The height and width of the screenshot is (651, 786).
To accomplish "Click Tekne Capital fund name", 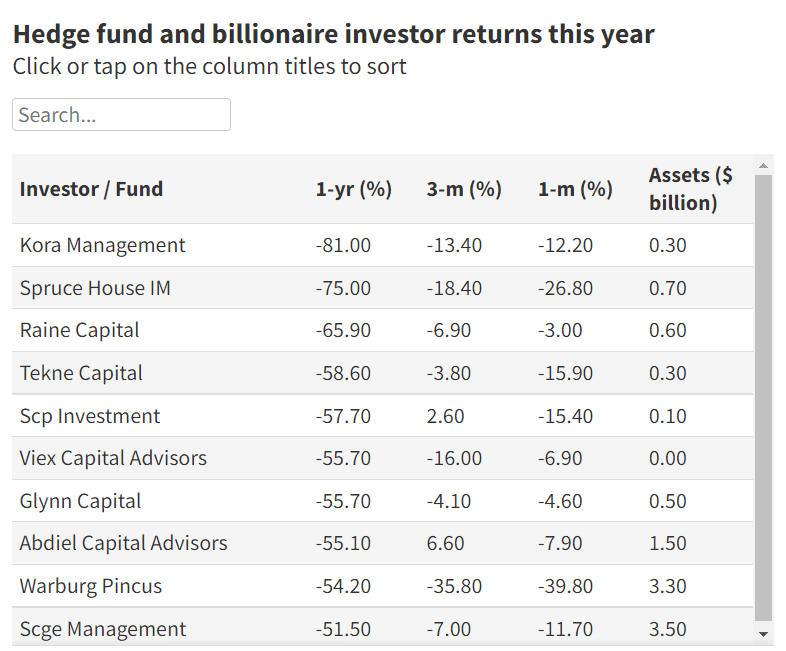I will (x=81, y=373).
